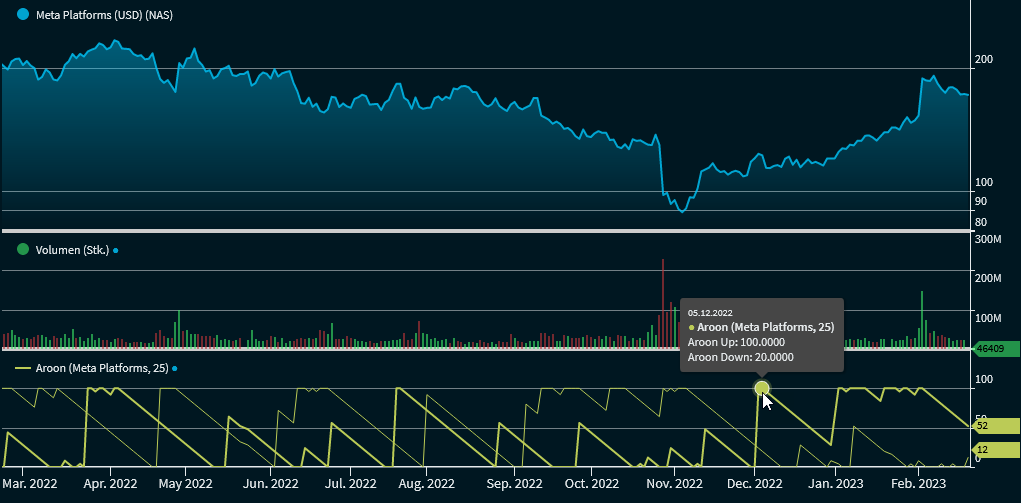The height and width of the screenshot is (503, 1021).
Task: Select Apr. 2022 on the time axis
Action: click(x=111, y=484)
